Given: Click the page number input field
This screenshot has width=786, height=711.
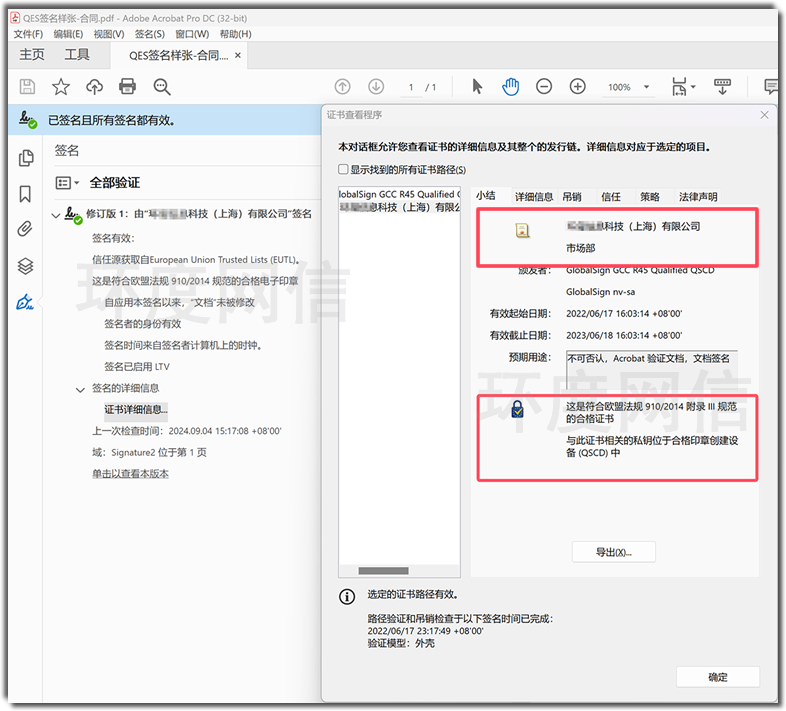Looking at the screenshot, I should [x=411, y=87].
